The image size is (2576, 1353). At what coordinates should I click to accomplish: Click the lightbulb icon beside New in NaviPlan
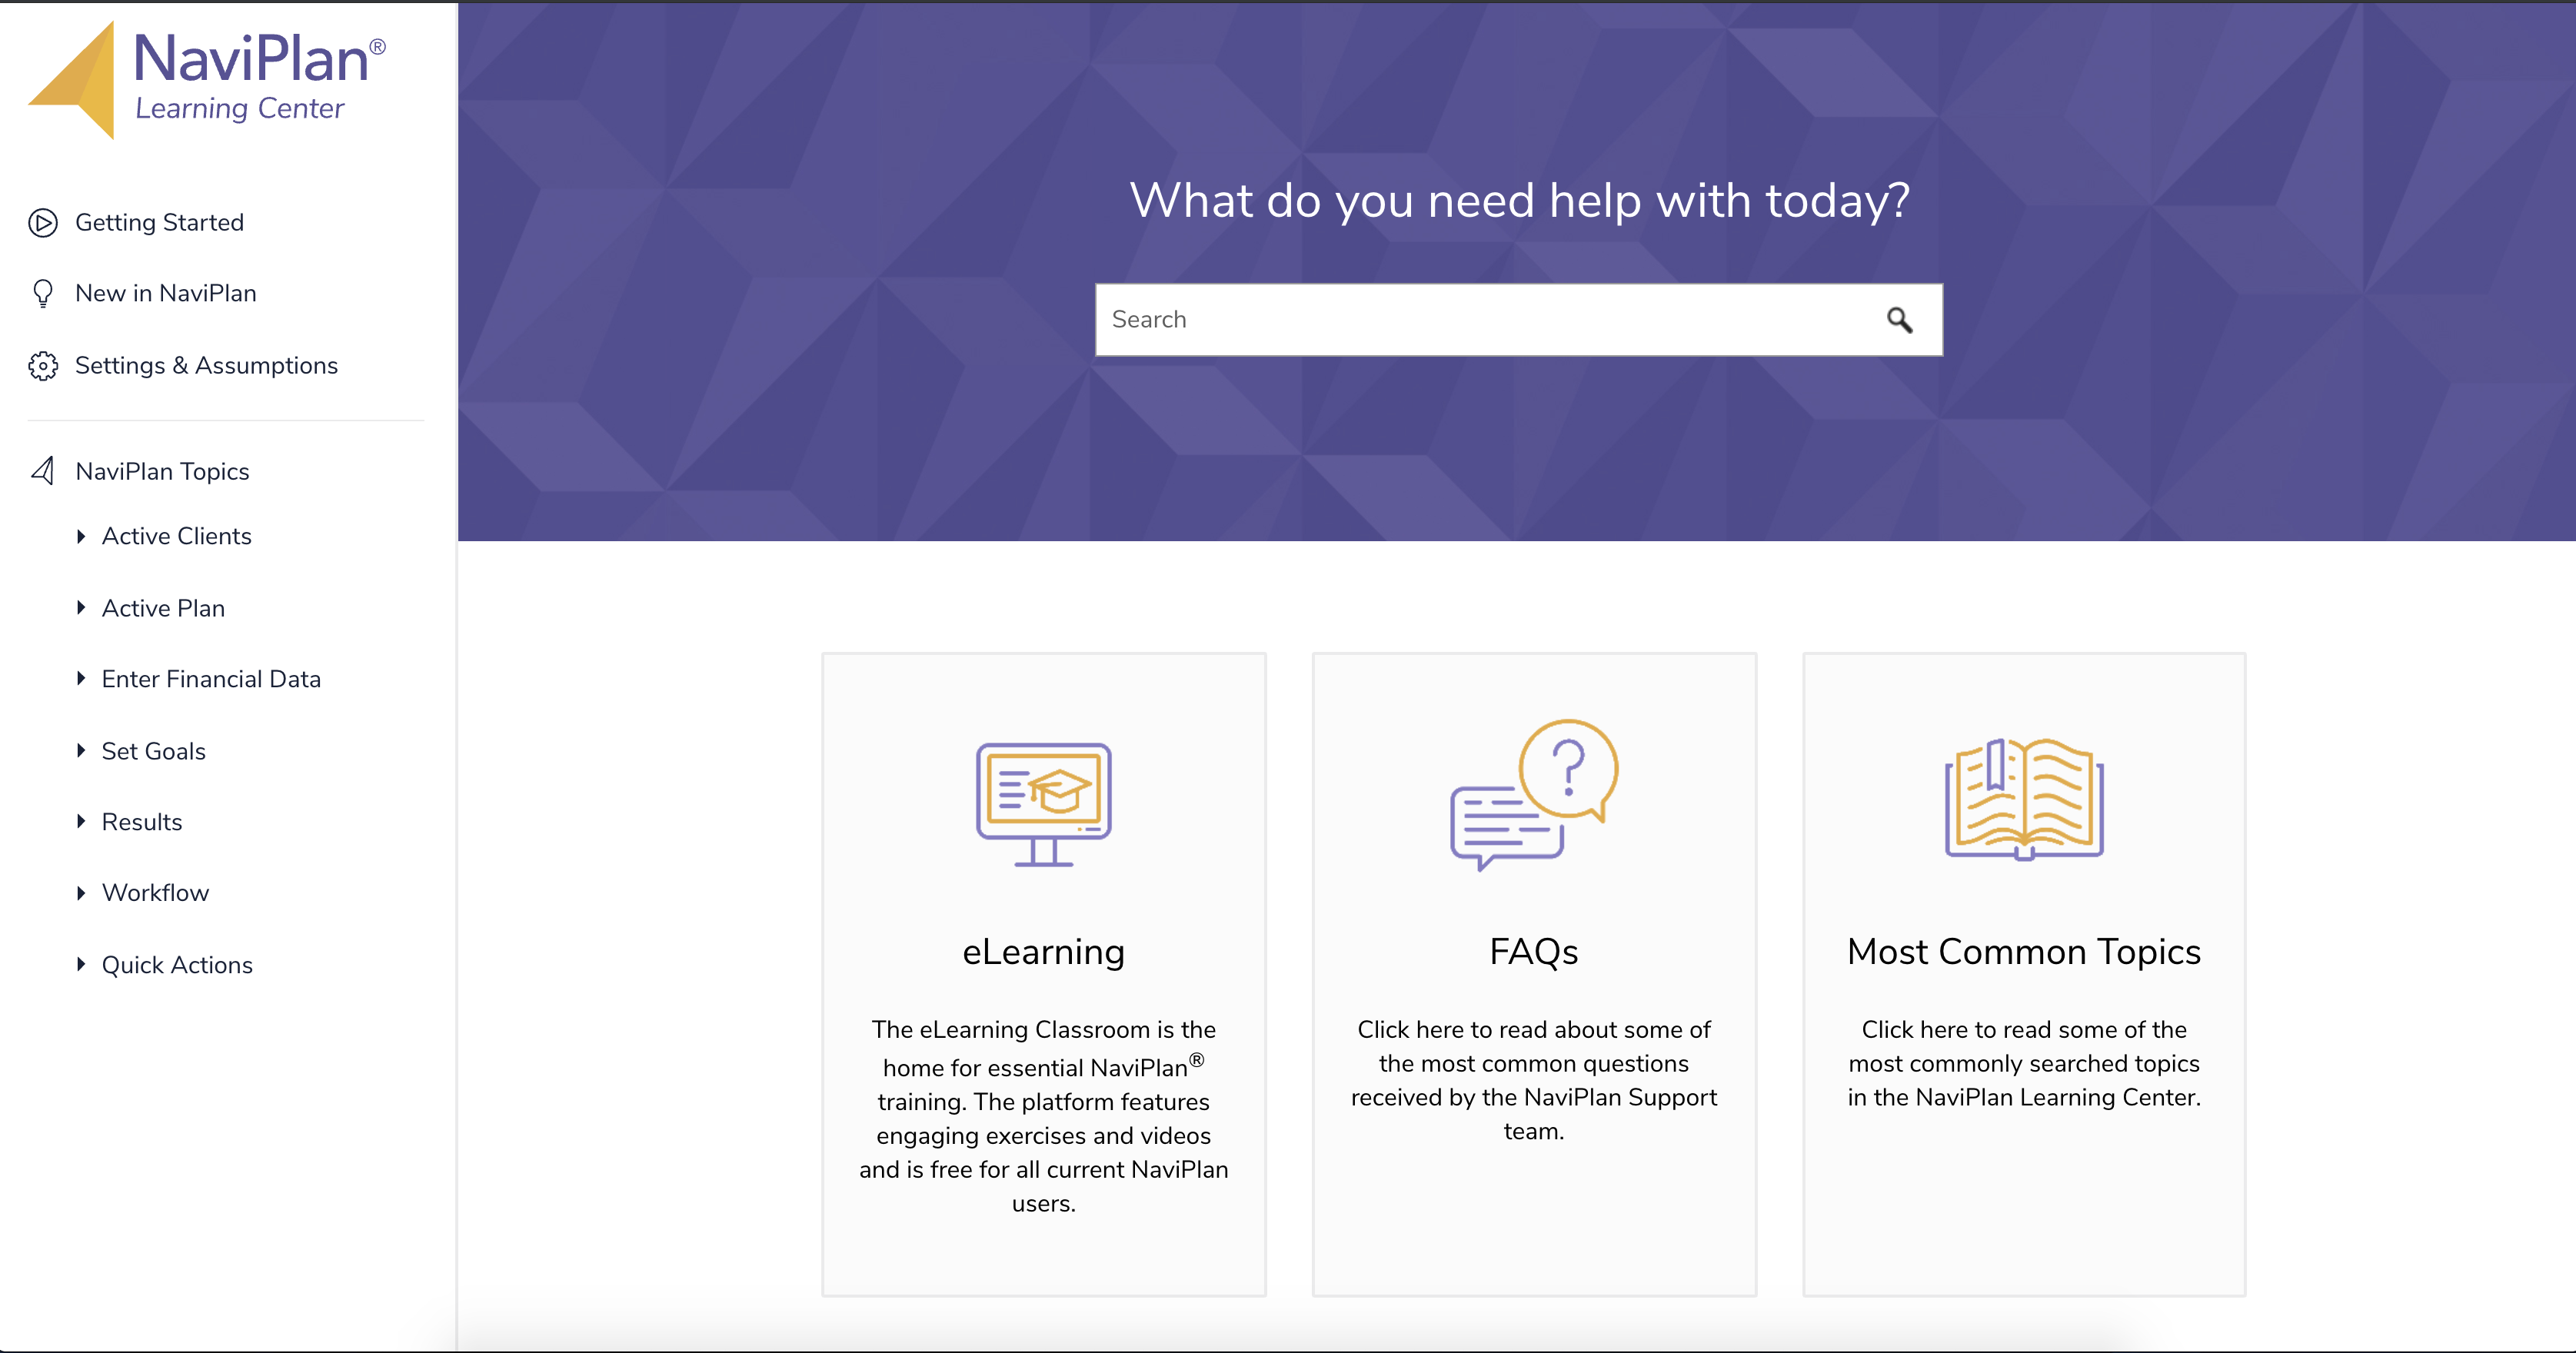click(x=43, y=293)
